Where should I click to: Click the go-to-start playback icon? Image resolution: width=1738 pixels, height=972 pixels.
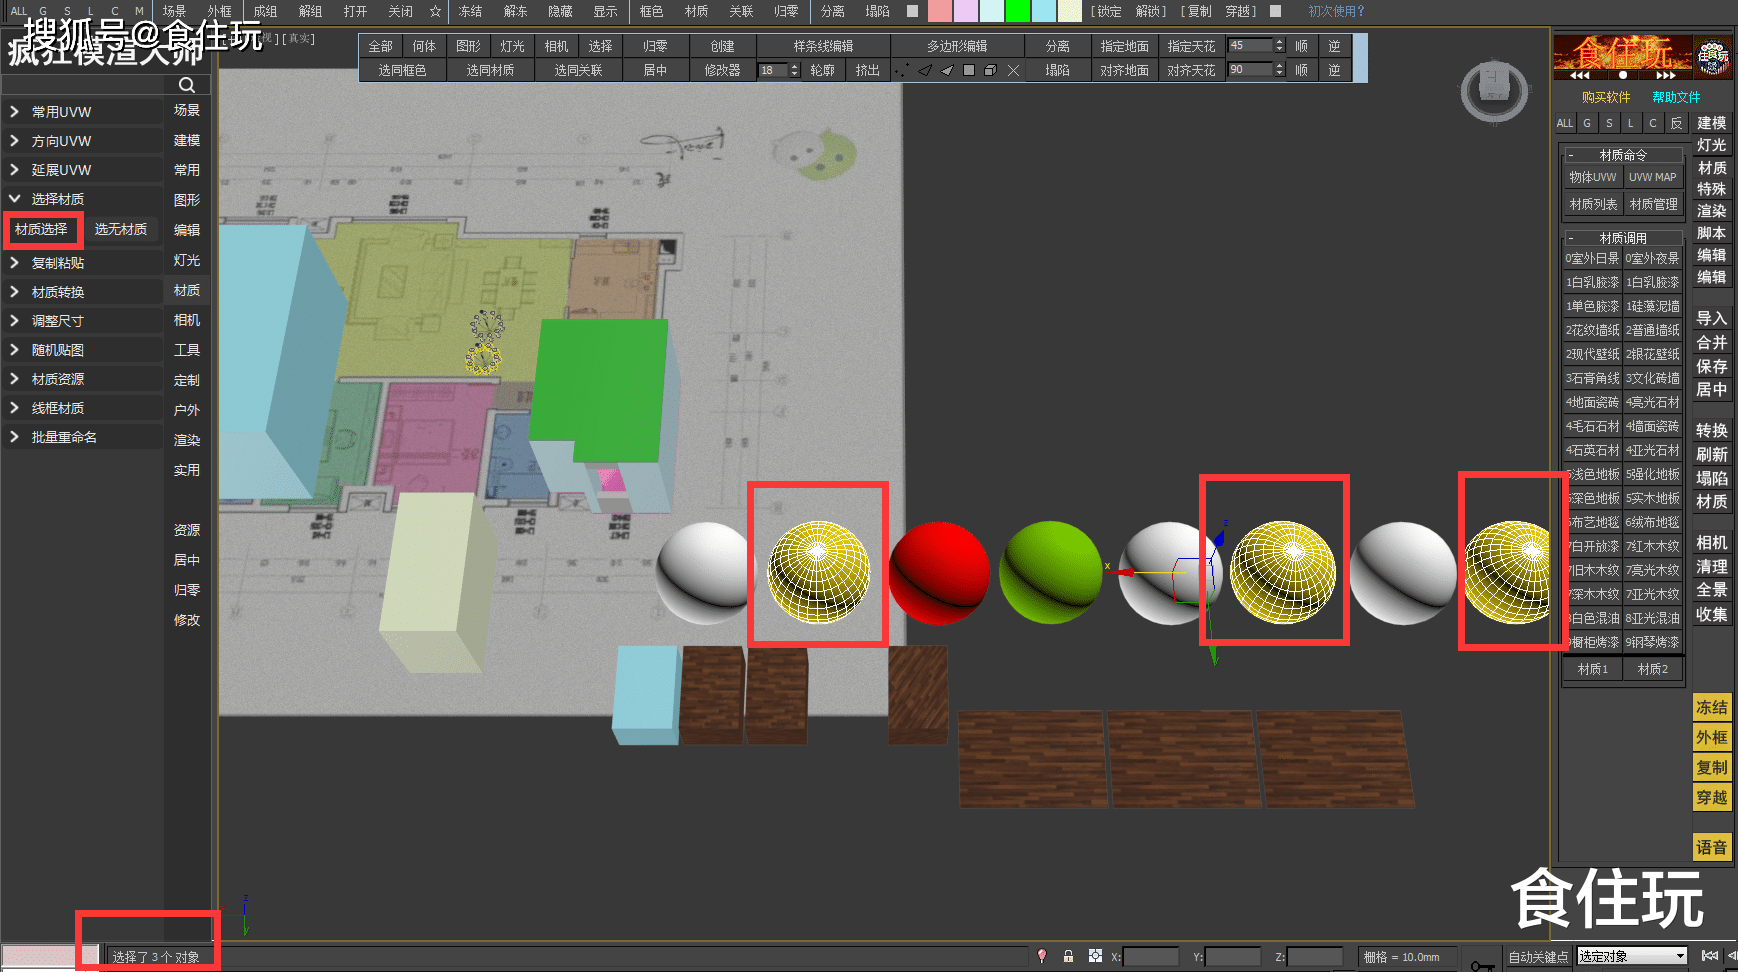[x=1709, y=956]
